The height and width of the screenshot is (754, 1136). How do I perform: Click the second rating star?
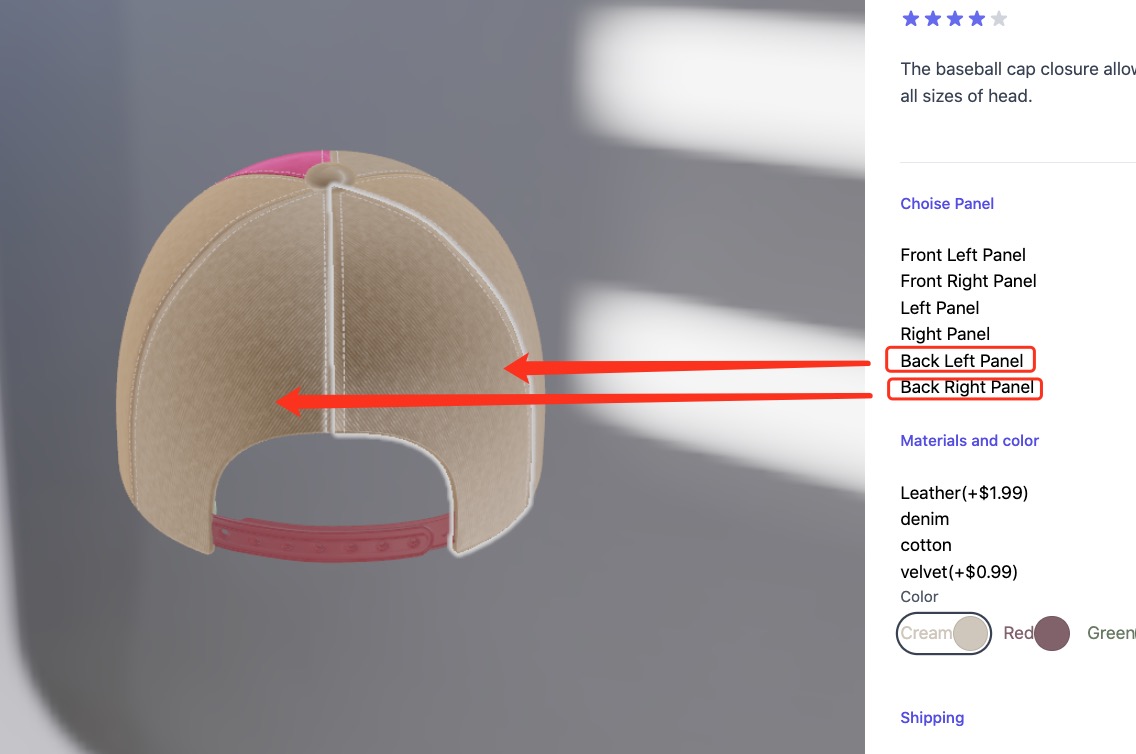933,19
